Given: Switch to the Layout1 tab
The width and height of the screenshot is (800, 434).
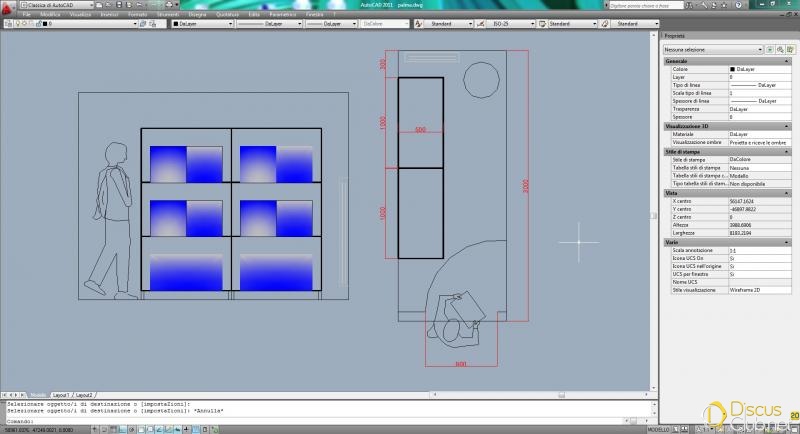Looking at the screenshot, I should point(61,395).
